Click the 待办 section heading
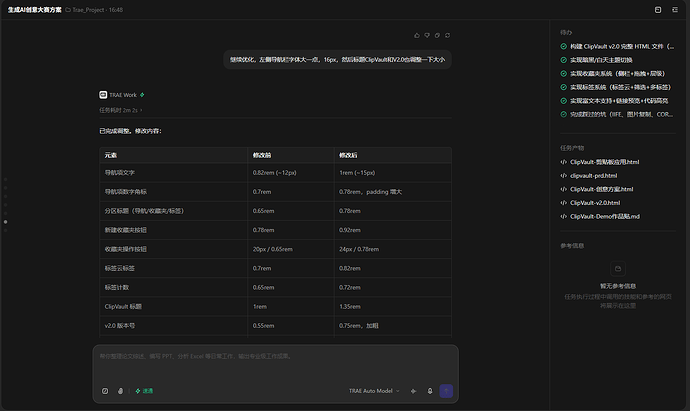This screenshot has width=690, height=411. (566, 33)
